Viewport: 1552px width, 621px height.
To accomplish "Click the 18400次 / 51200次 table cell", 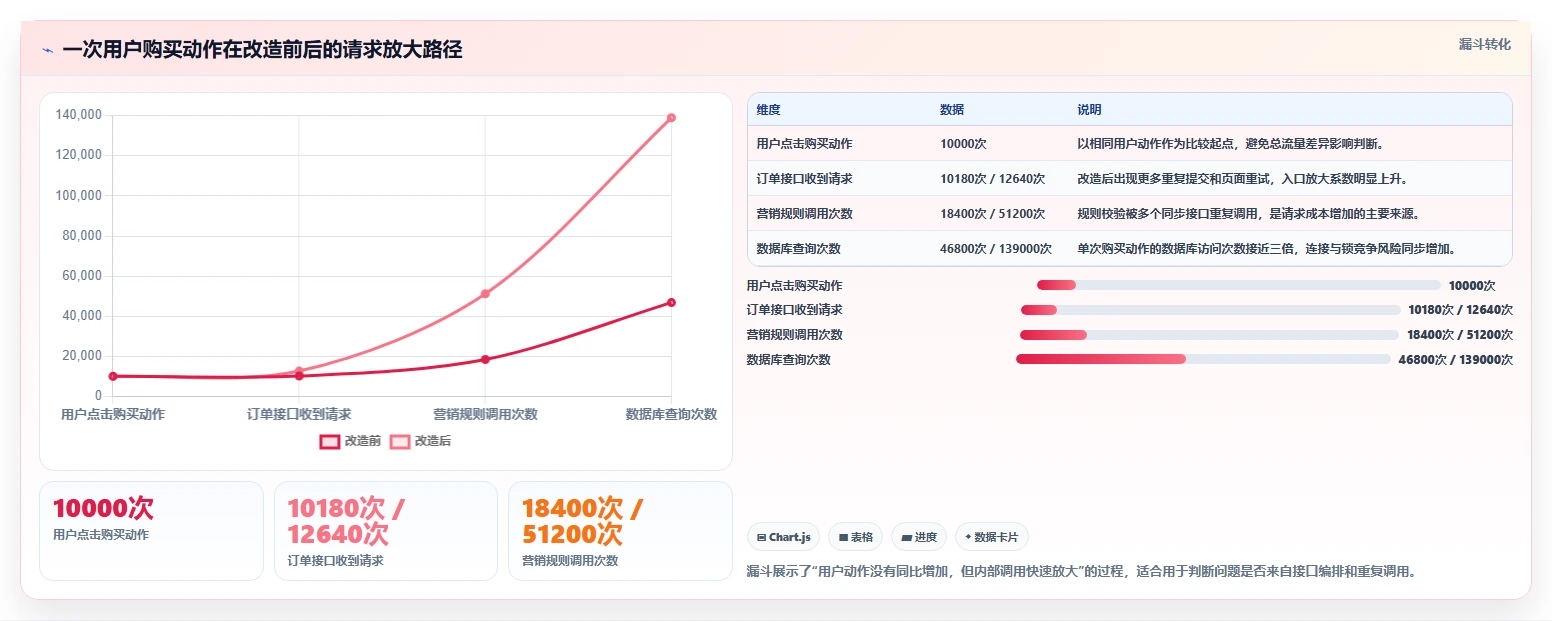I will pyautogui.click(x=992, y=214).
